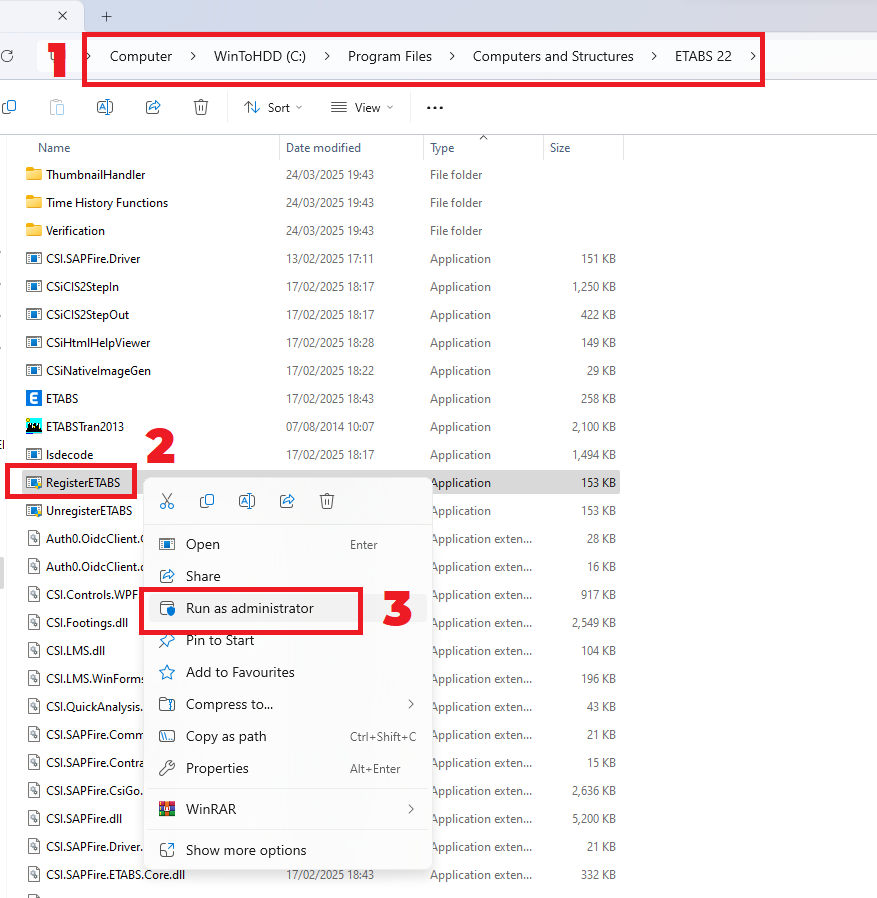Click the Rename icon in context menu
This screenshot has width=877, height=898.
[x=247, y=501]
